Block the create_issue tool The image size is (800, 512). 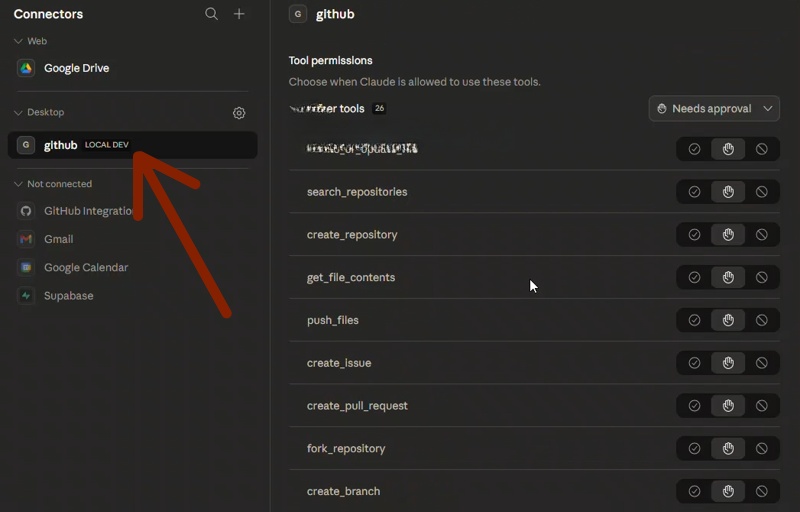pyautogui.click(x=762, y=363)
